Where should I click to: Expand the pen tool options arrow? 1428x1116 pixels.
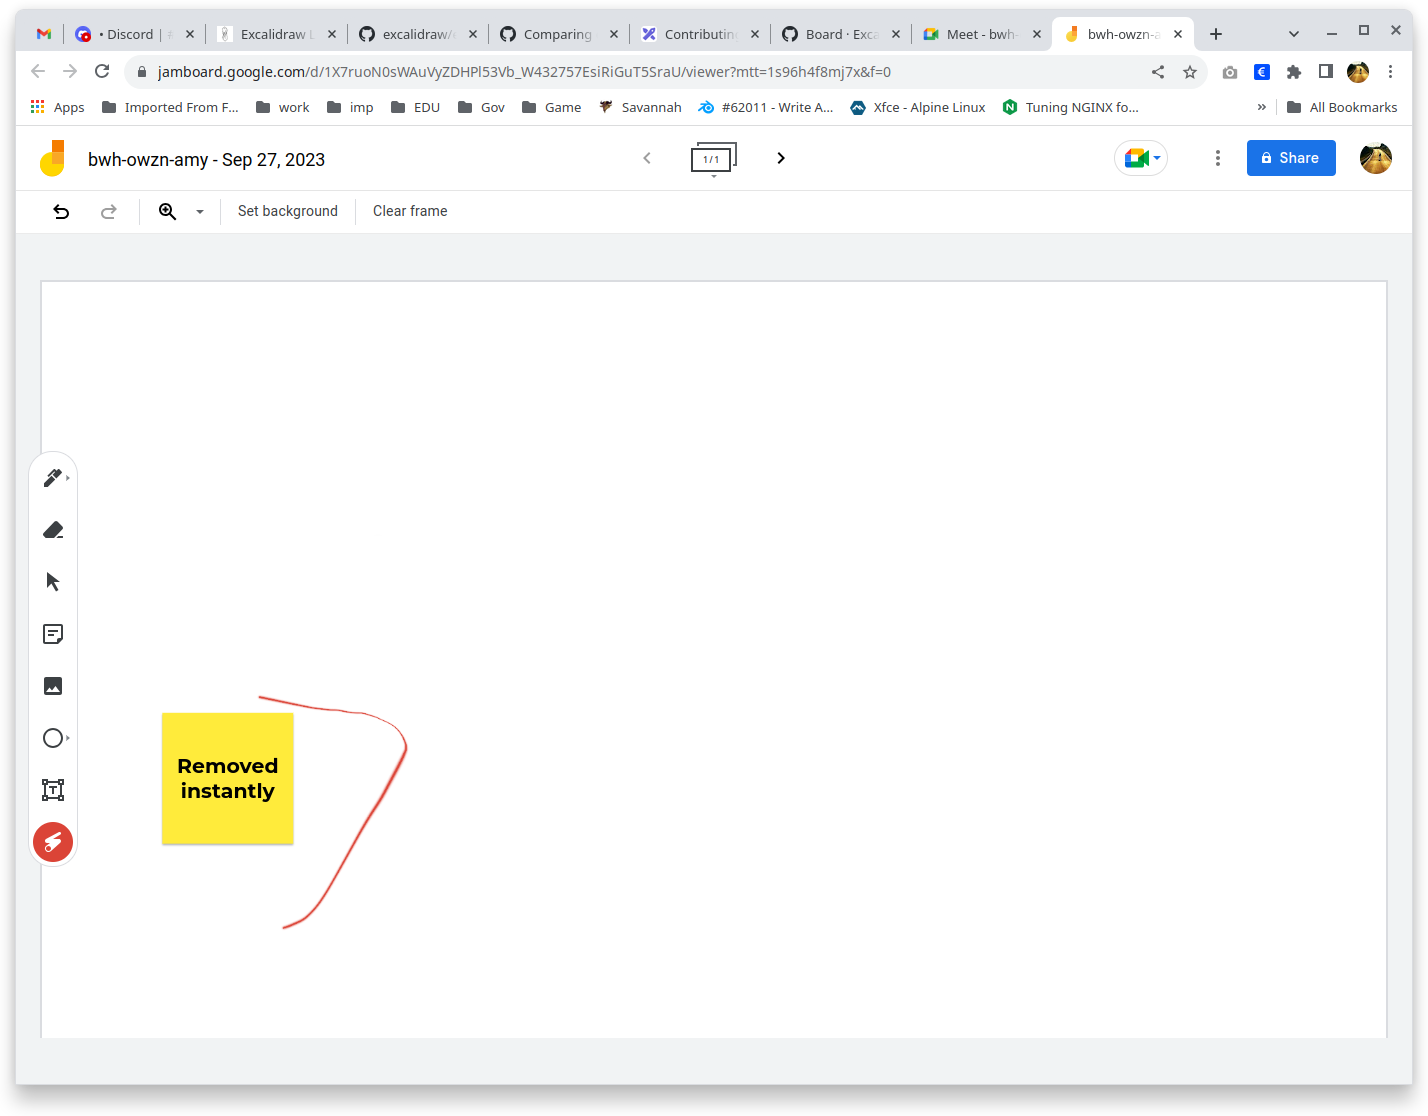68,477
